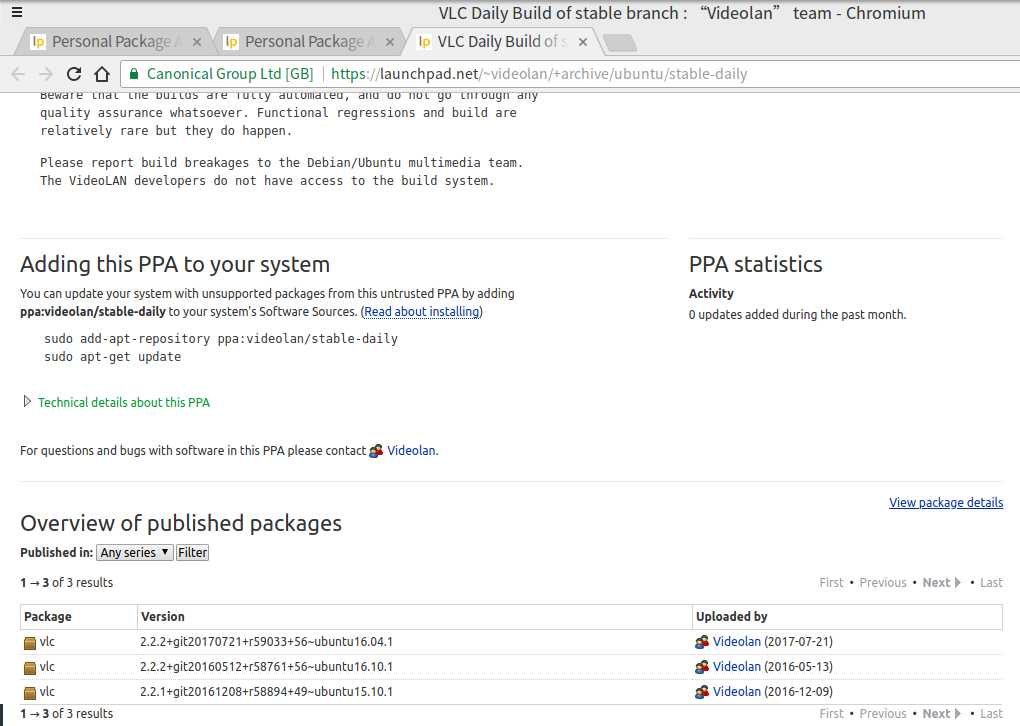
Task: Click version 2.2.2+git20160512+r58761+56~ubuntu16.10.1
Action: point(266,667)
